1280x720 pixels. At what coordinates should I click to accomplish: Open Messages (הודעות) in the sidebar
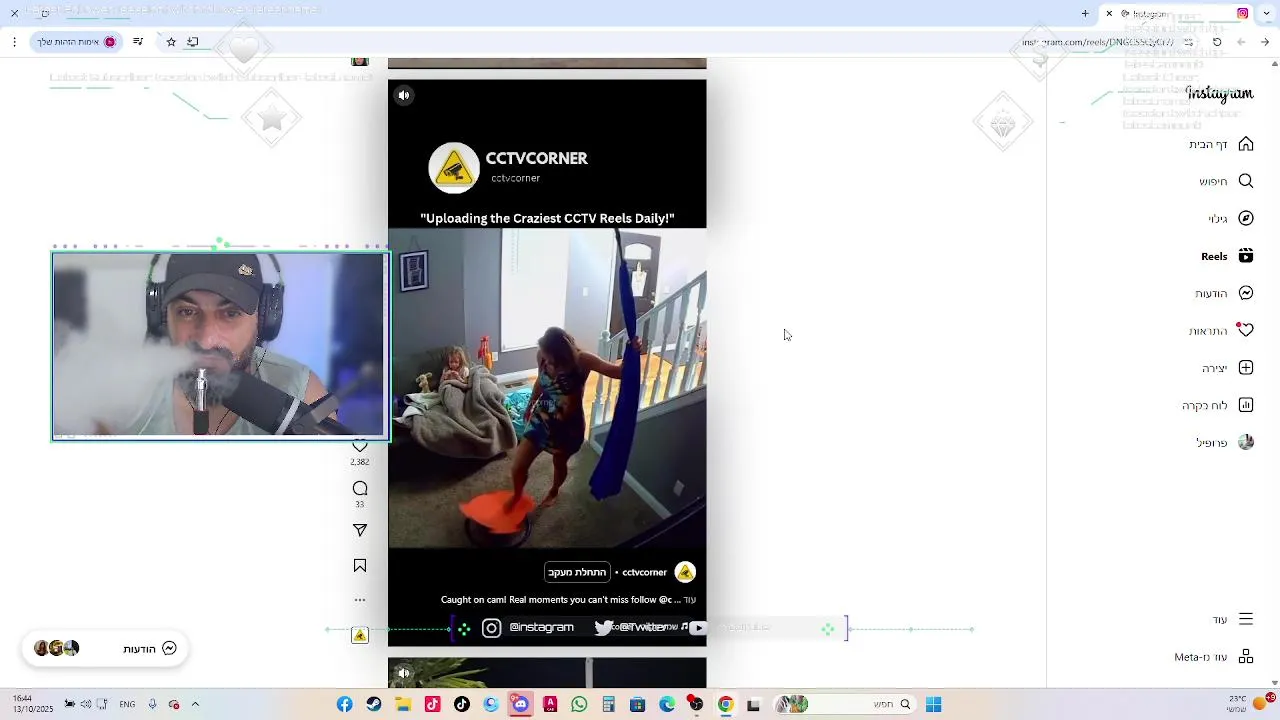tap(1224, 293)
